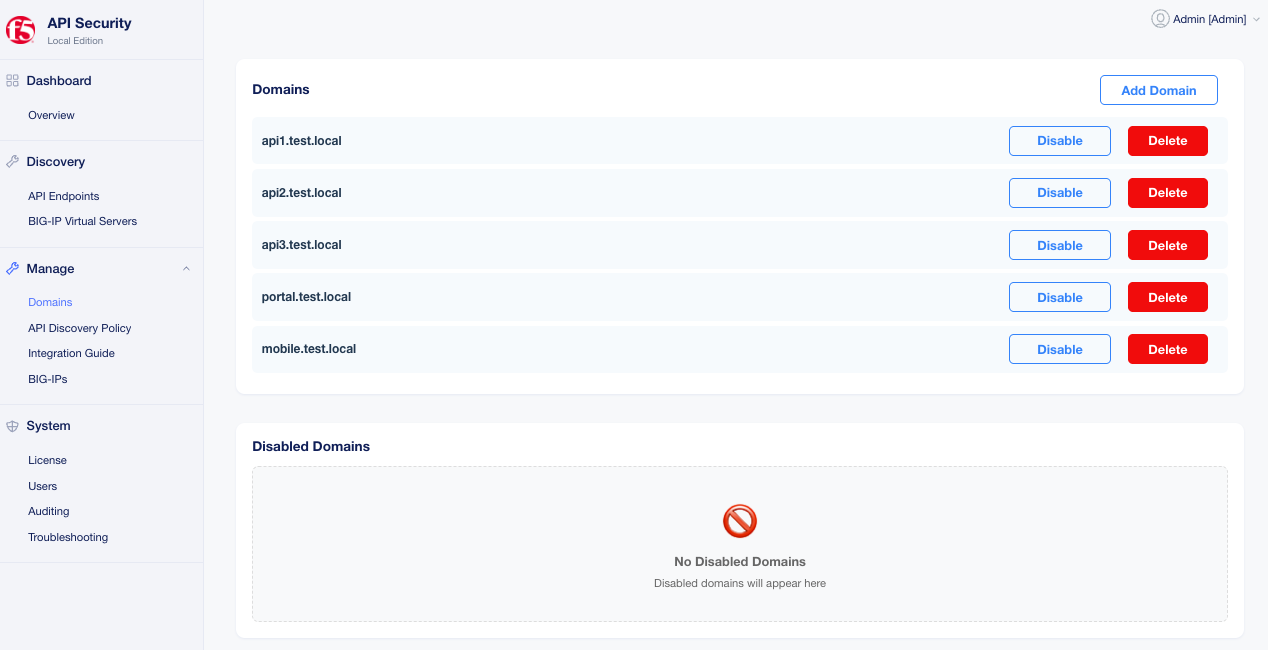Click the api2.test.local domain name

pos(302,193)
